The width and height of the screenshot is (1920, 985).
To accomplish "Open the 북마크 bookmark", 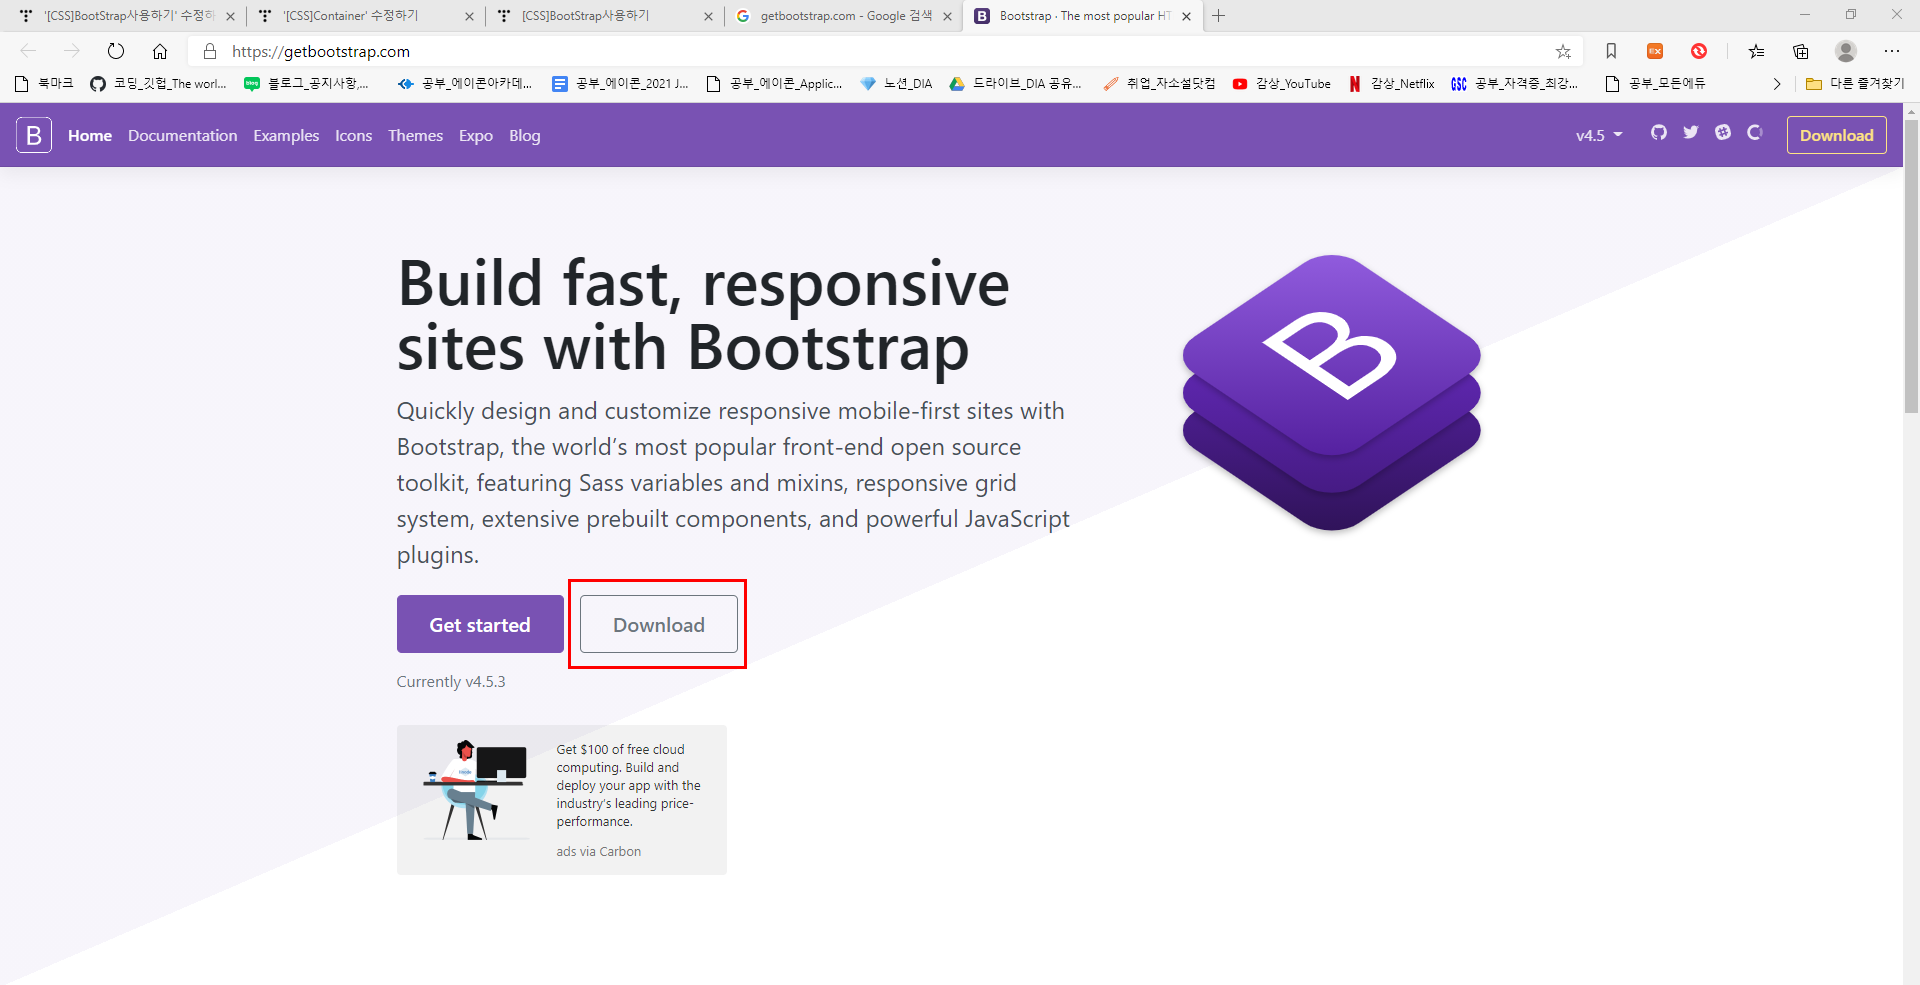I will 45,84.
